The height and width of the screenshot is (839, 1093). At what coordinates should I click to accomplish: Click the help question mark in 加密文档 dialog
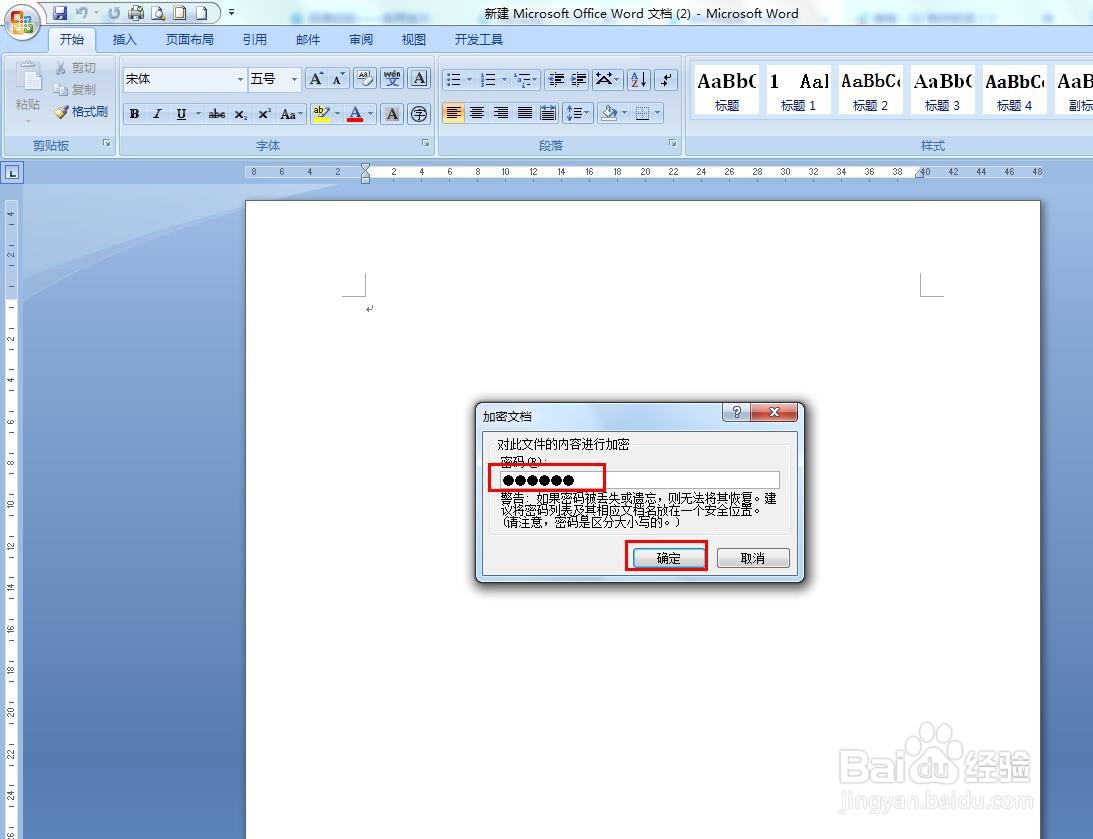[x=737, y=412]
